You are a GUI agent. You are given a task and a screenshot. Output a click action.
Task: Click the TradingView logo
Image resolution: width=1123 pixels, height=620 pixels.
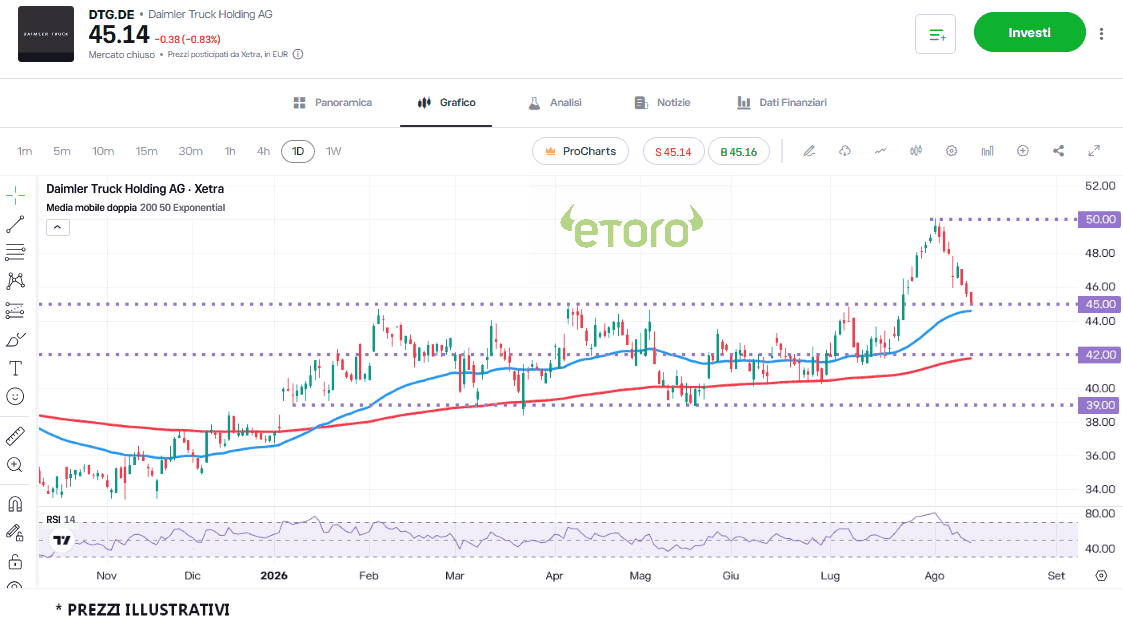click(62, 541)
